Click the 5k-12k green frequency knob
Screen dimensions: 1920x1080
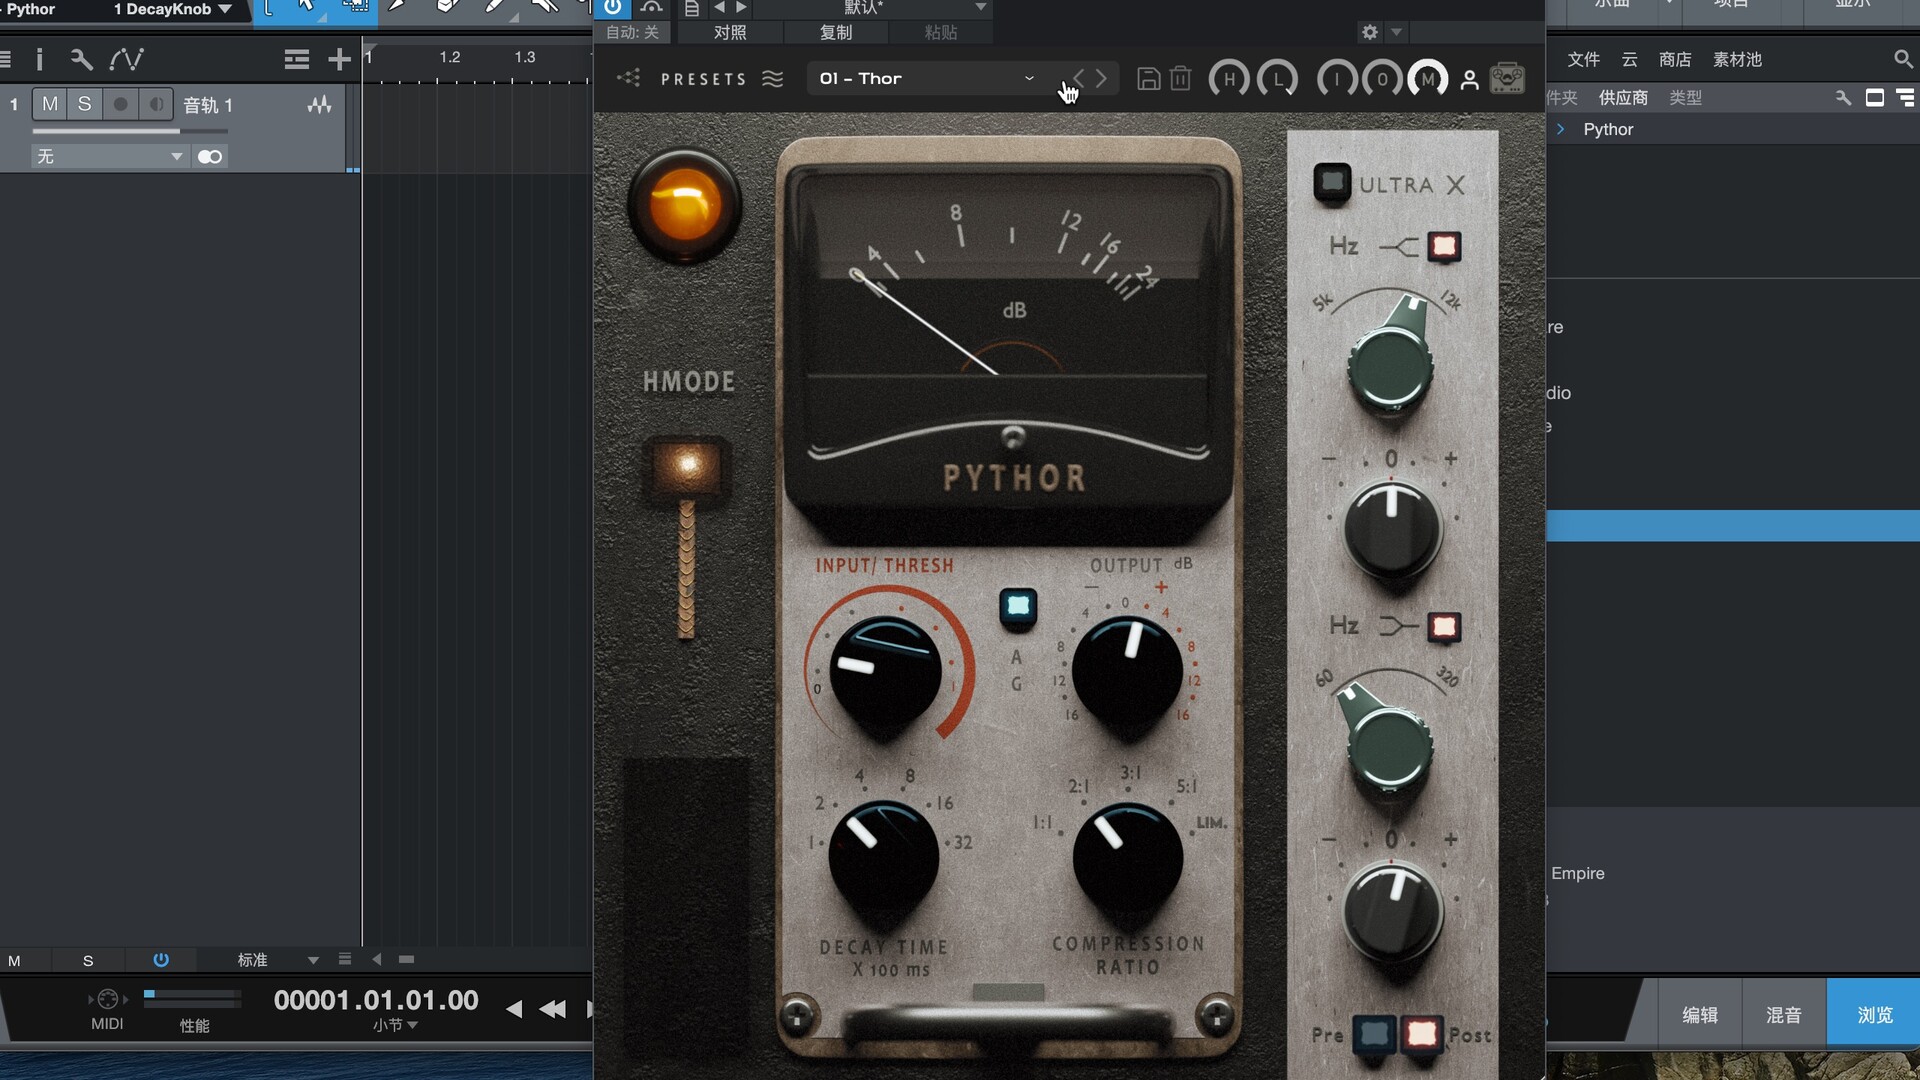click(x=1391, y=365)
